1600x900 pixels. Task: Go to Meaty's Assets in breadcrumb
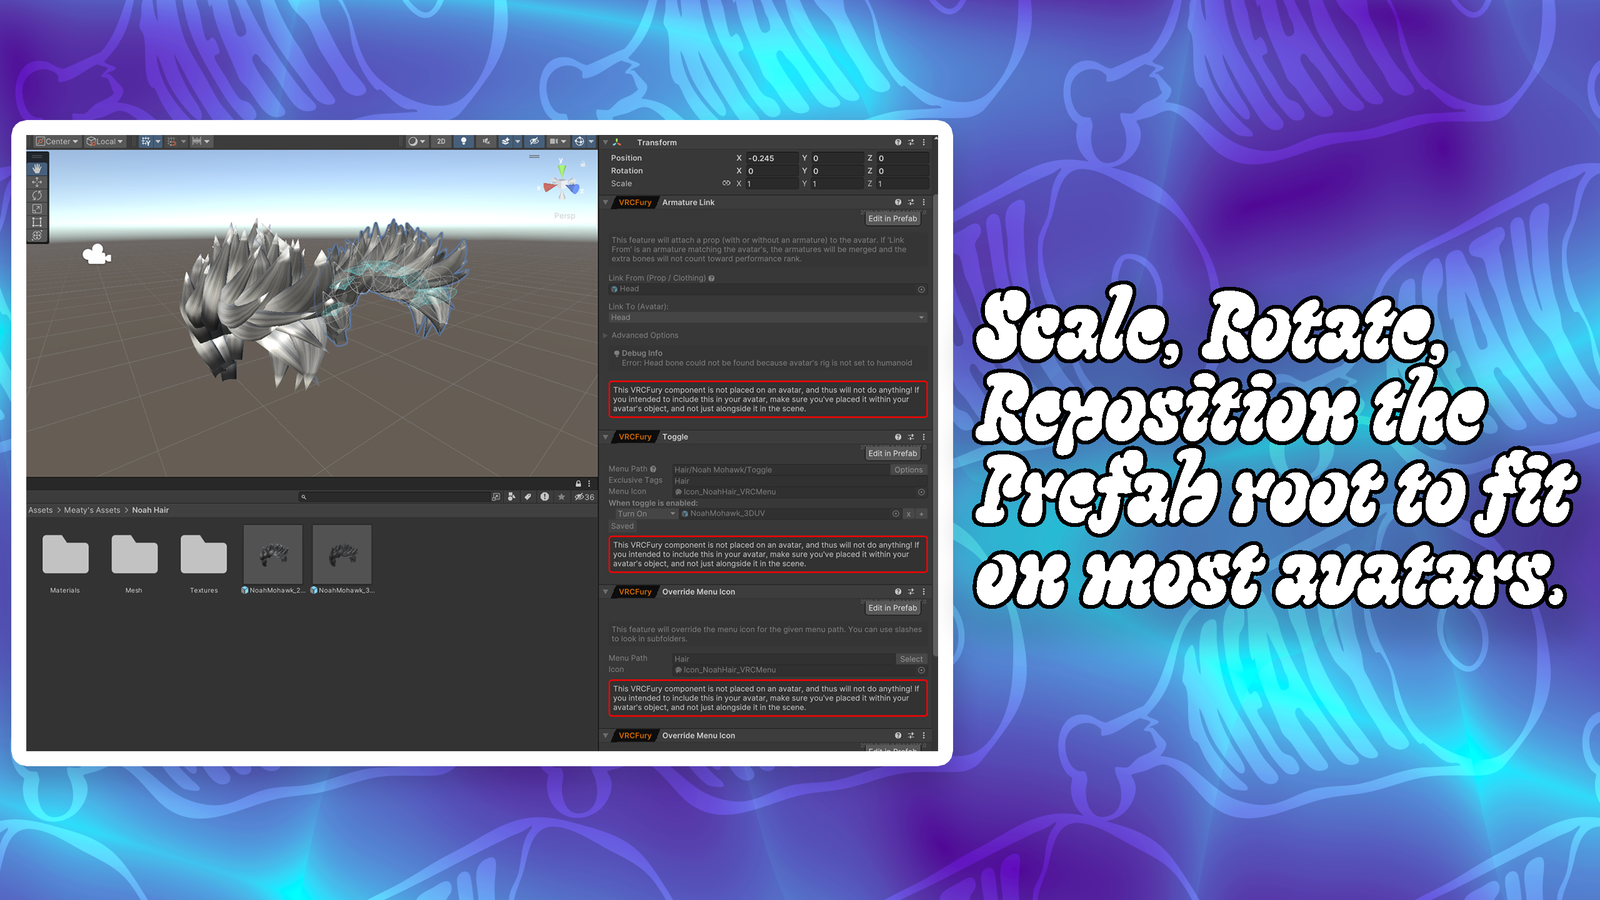click(92, 510)
